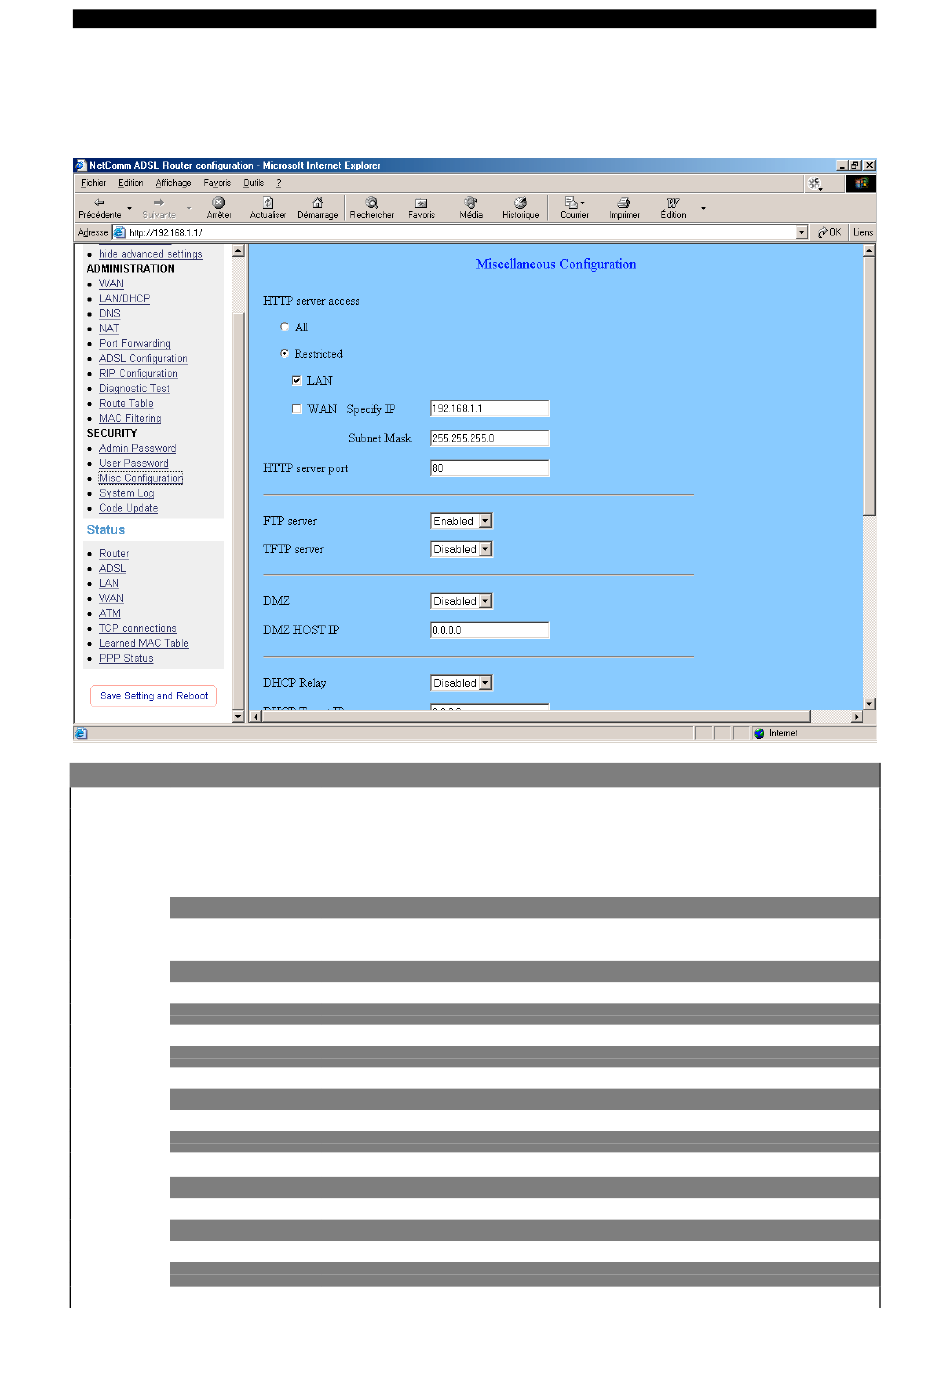This screenshot has width=950, height=1388.
Task: Click the Démarrage home icon
Action: point(317,202)
